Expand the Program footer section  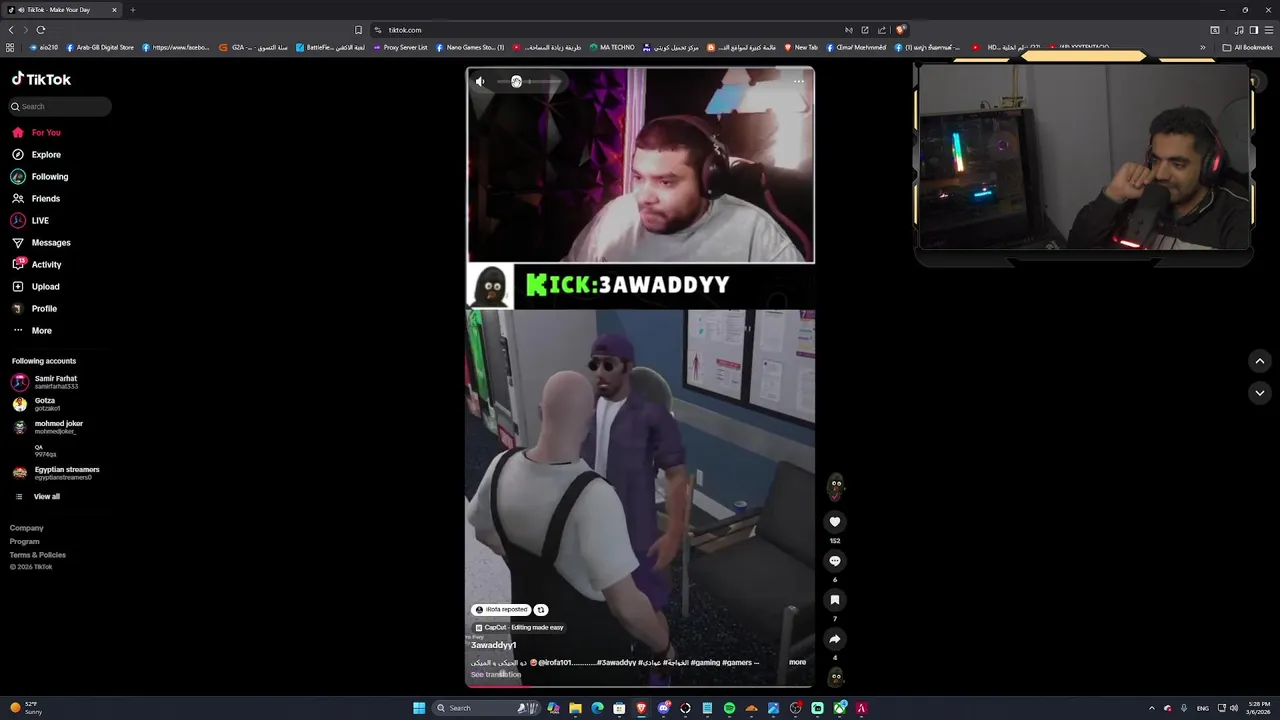[25, 541]
